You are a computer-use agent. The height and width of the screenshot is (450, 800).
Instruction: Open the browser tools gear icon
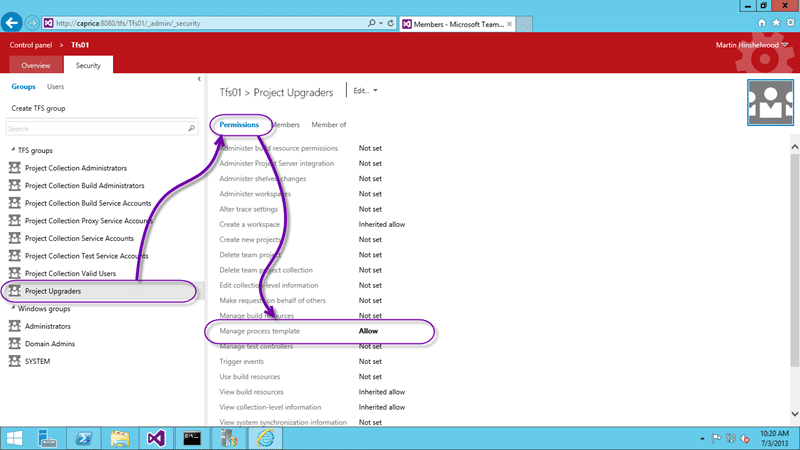[x=790, y=22]
